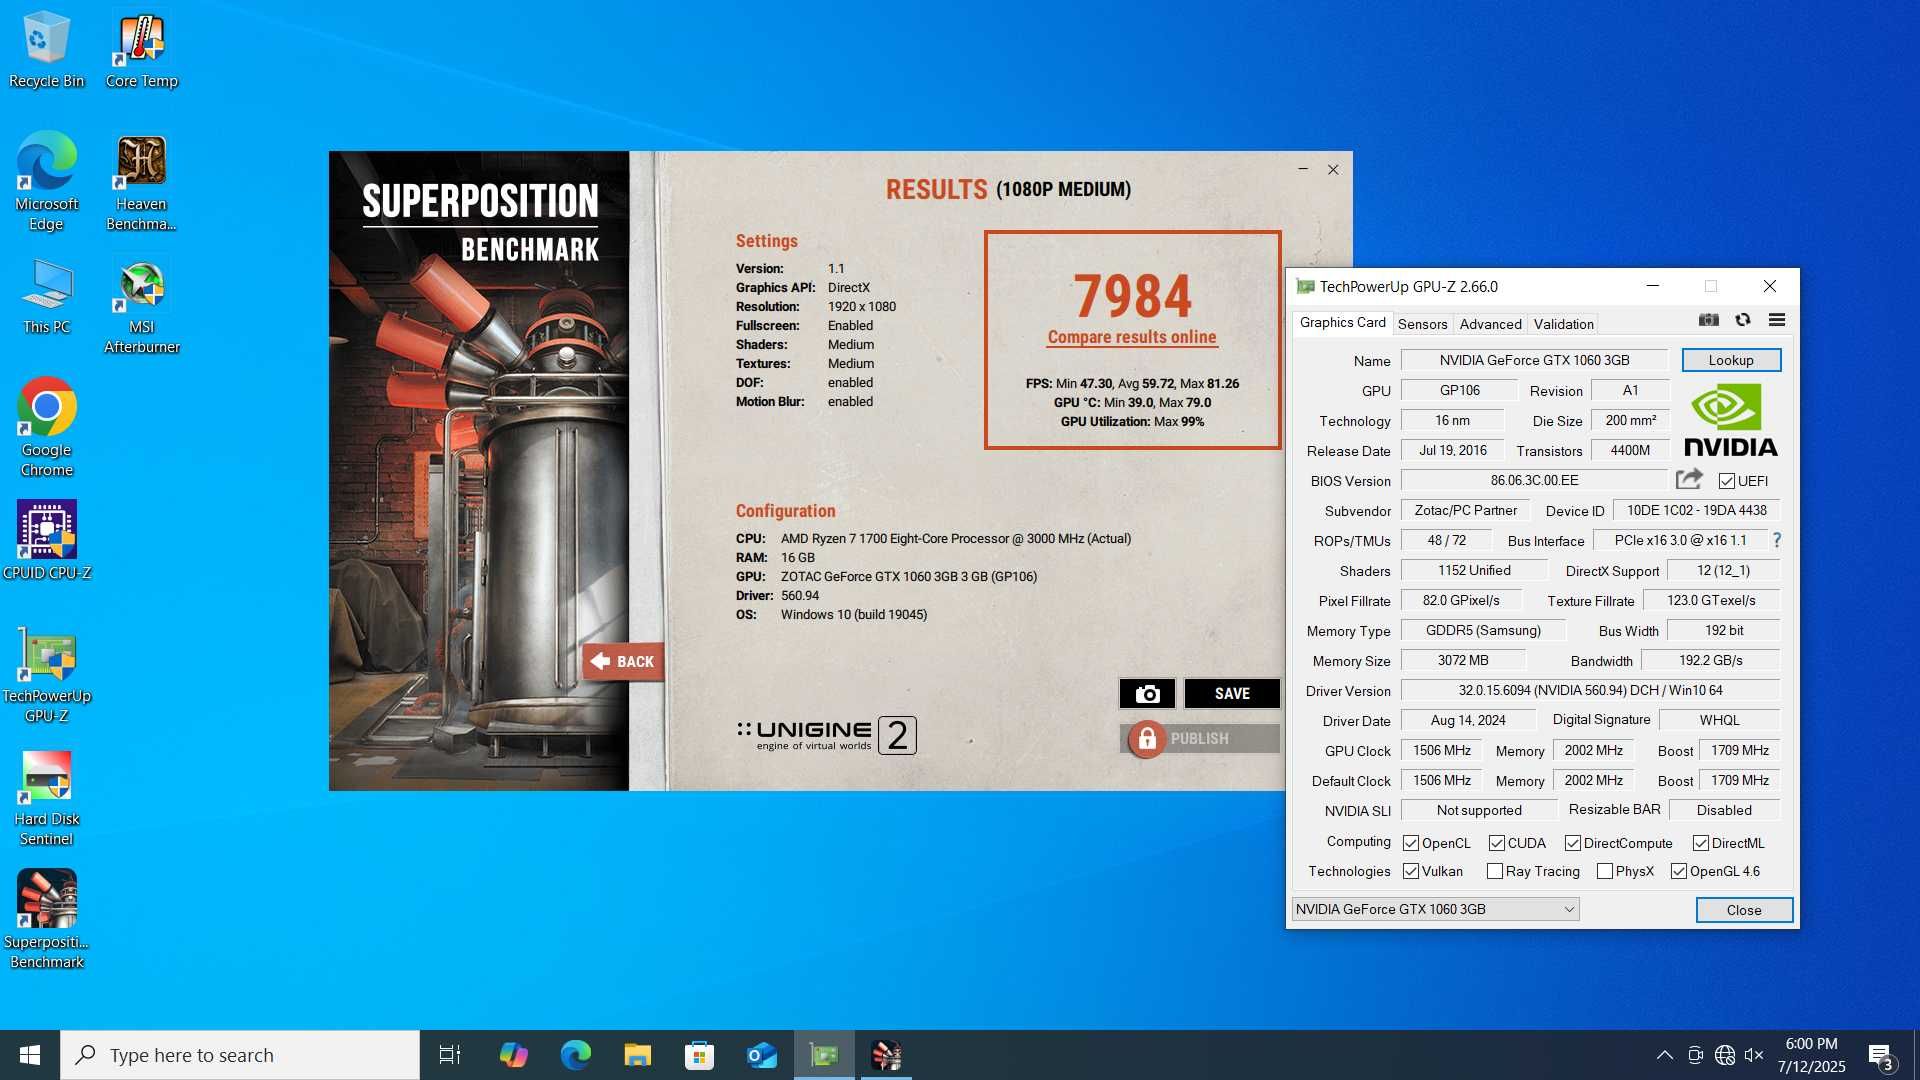Switch to GPU-Z taskbar button

tap(824, 1055)
